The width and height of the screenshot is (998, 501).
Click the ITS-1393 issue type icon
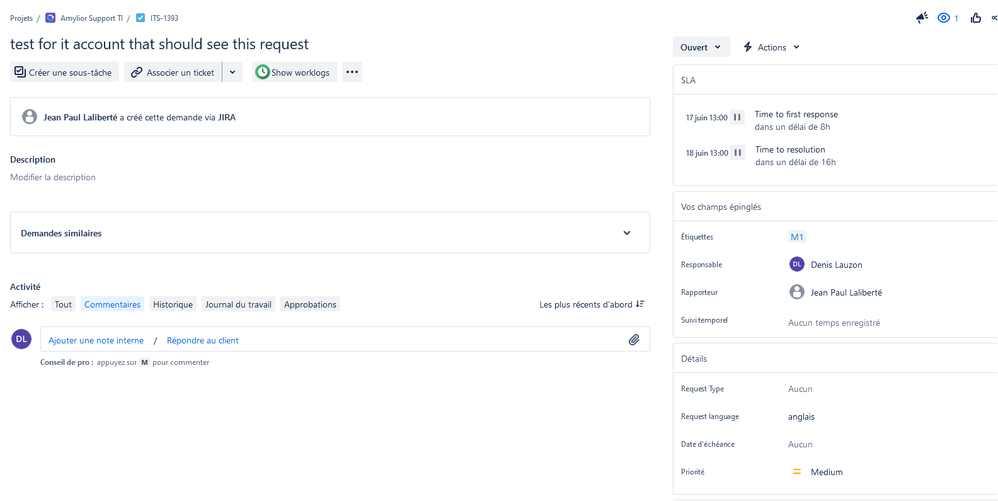(141, 18)
